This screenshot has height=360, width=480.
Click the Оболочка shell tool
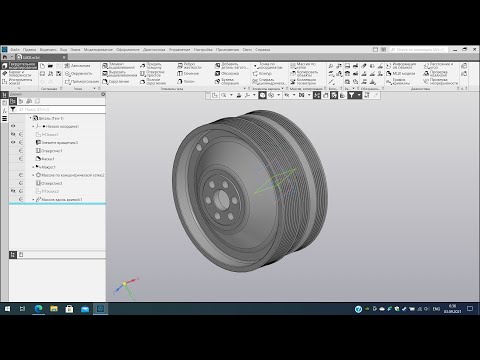point(227,73)
